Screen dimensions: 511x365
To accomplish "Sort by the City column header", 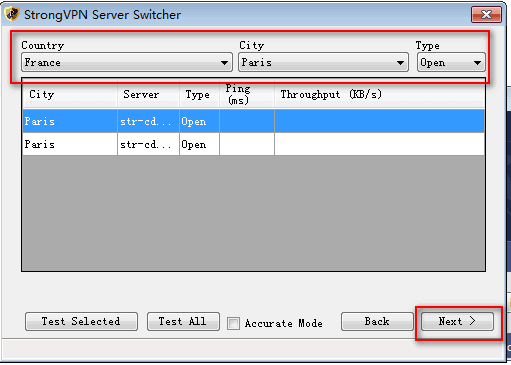I will (70, 94).
